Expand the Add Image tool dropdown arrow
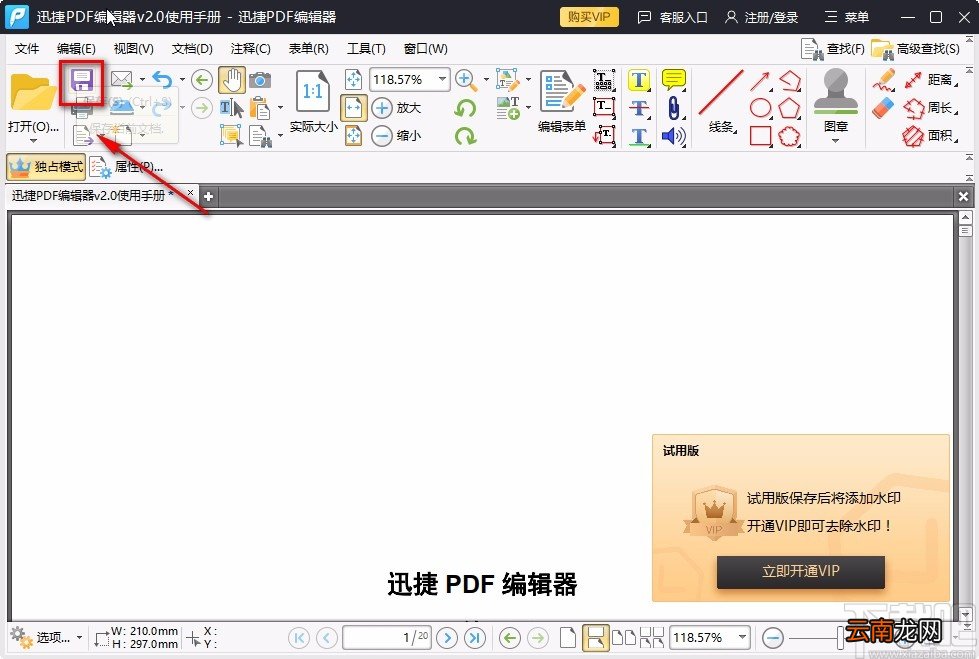 click(x=529, y=108)
